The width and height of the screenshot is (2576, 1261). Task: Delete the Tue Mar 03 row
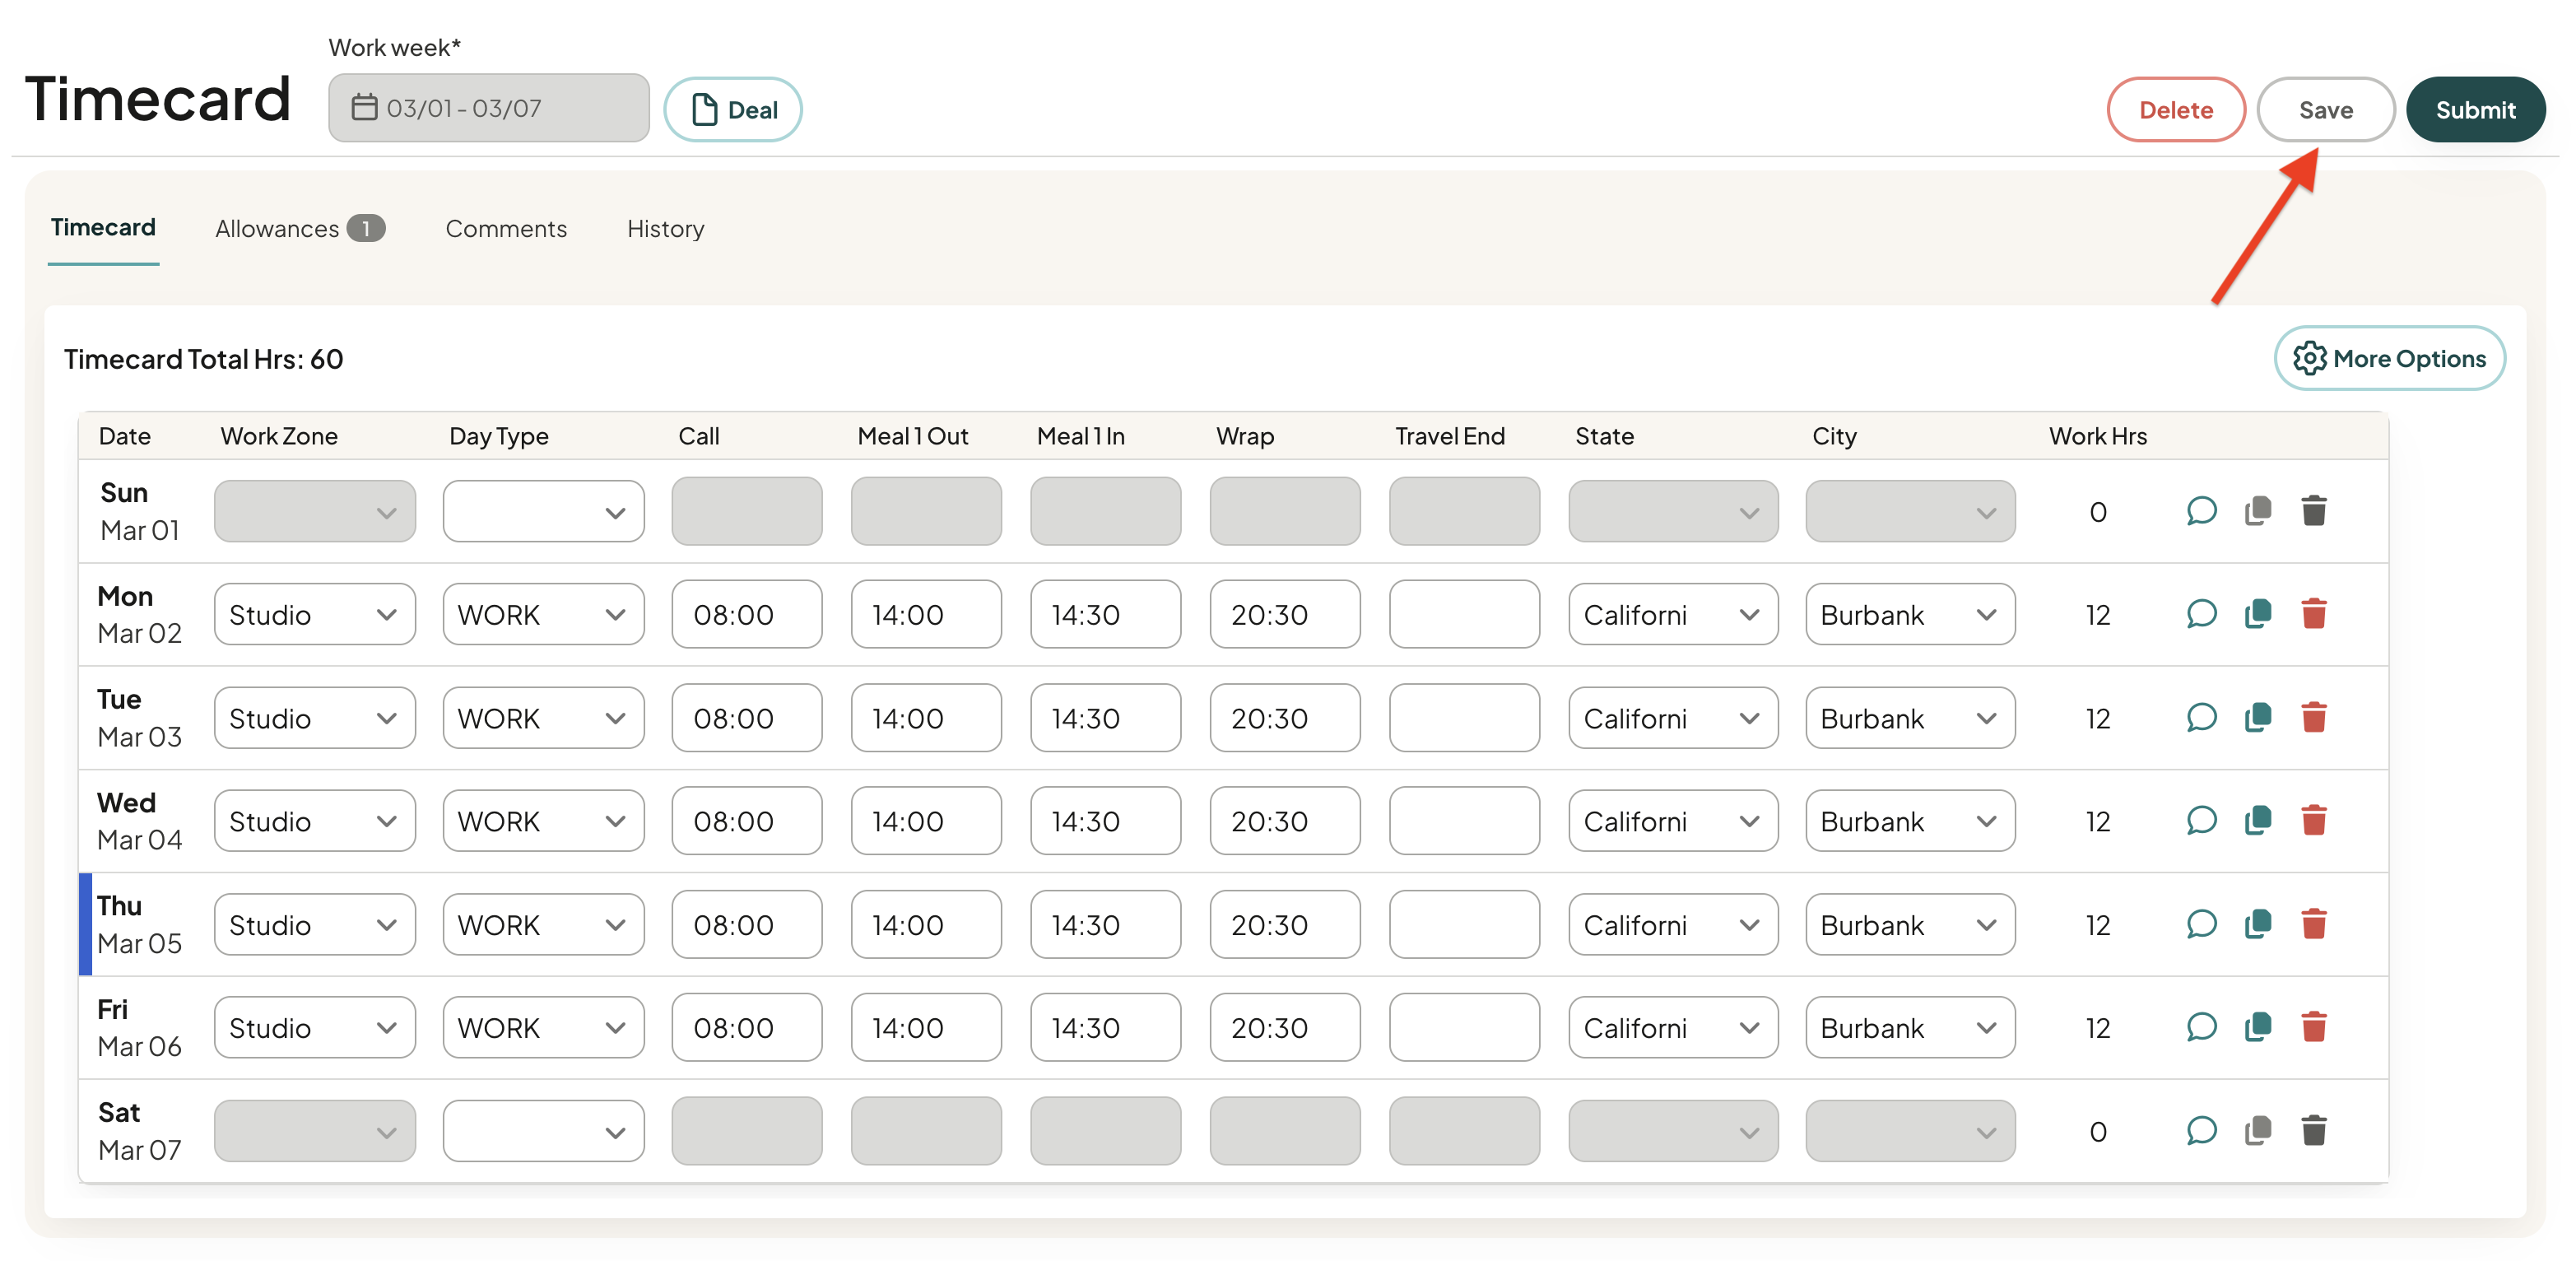[2313, 718]
